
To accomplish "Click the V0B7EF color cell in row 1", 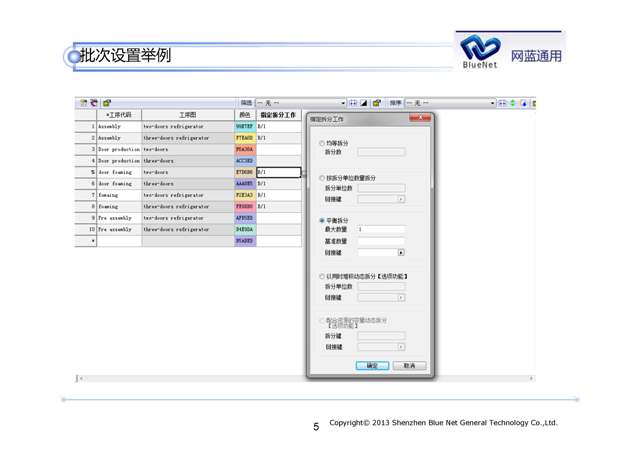I will pyautogui.click(x=244, y=127).
